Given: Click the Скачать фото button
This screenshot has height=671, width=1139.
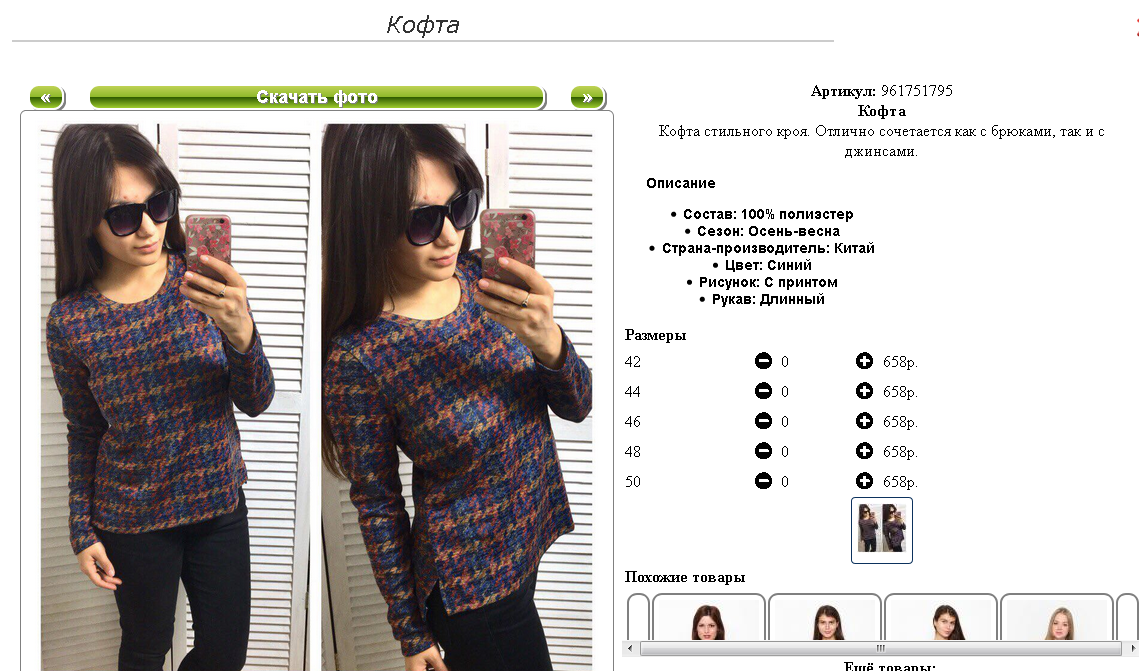Looking at the screenshot, I should click(x=317, y=97).
